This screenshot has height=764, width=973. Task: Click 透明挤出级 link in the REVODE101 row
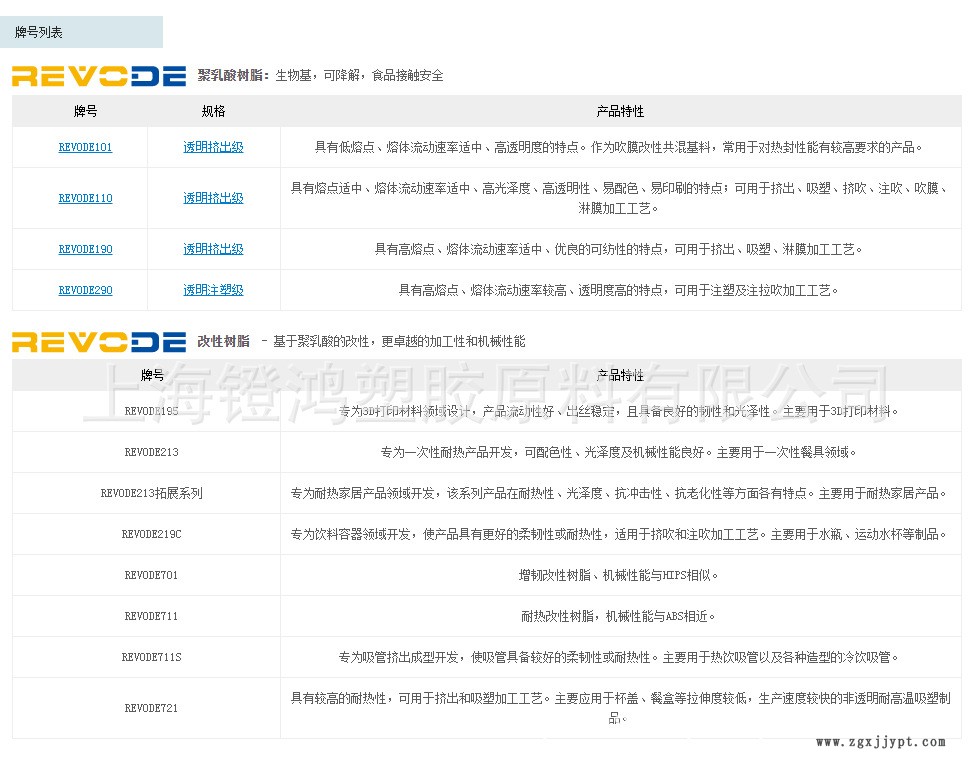click(213, 147)
